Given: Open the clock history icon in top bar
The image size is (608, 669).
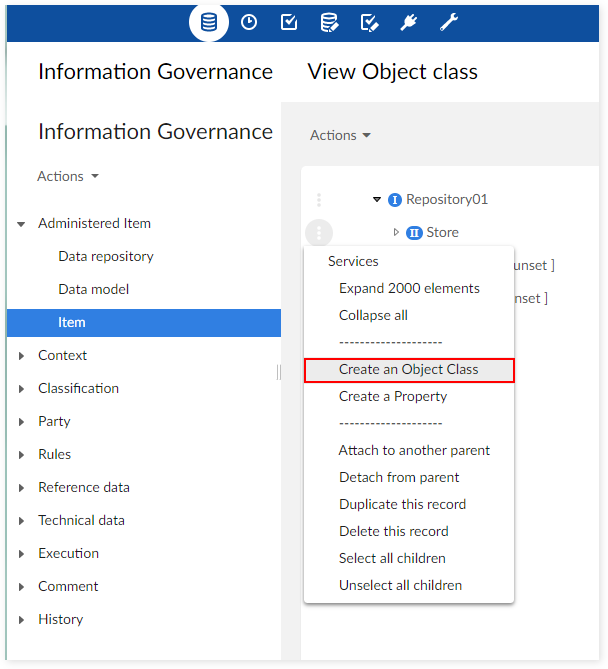Looking at the screenshot, I should click(249, 22).
